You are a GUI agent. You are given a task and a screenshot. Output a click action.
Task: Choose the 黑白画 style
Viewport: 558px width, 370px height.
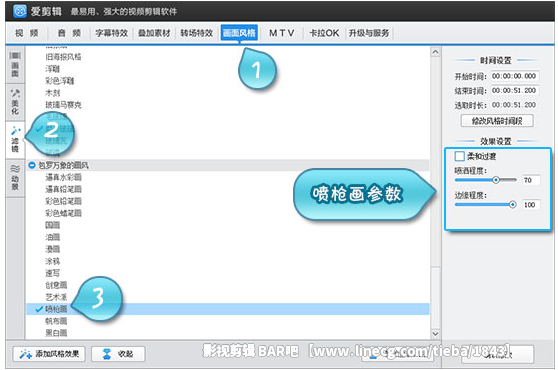pos(56,333)
